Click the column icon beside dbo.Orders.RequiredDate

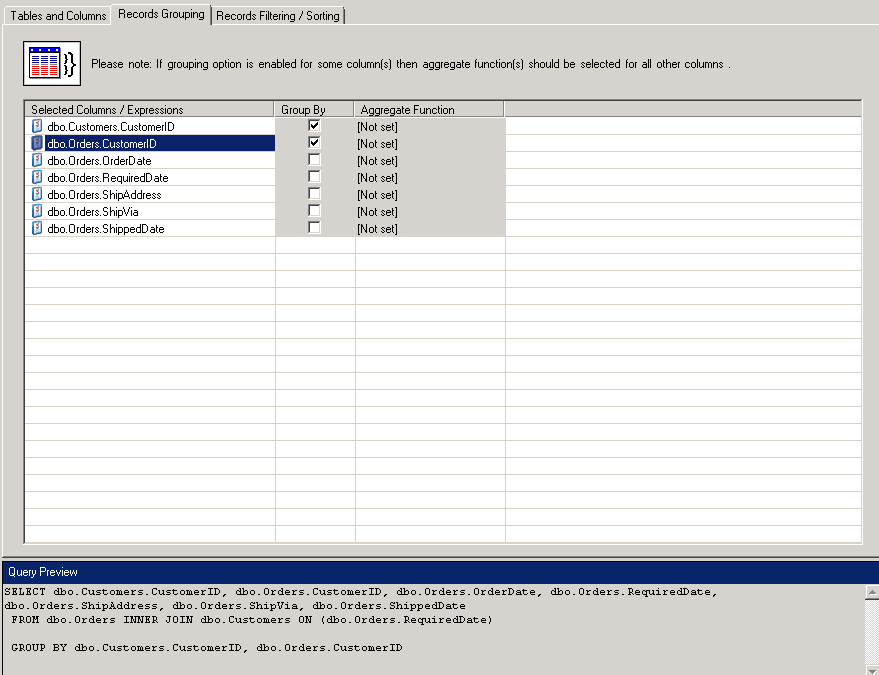37,178
